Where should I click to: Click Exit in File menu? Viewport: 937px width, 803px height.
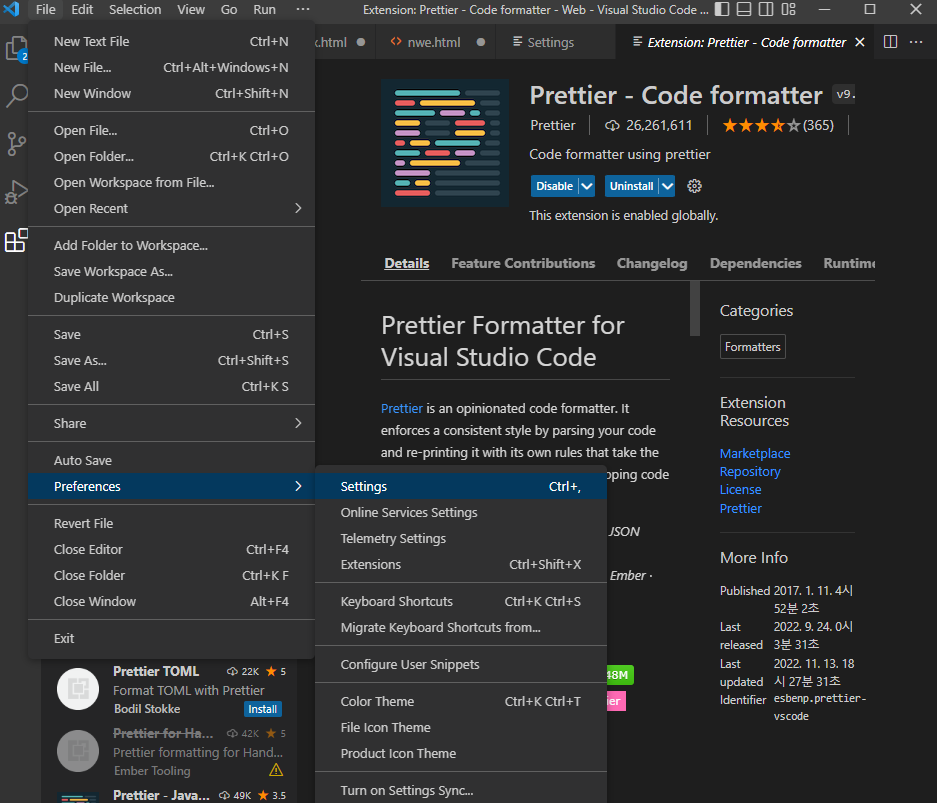pos(172,639)
